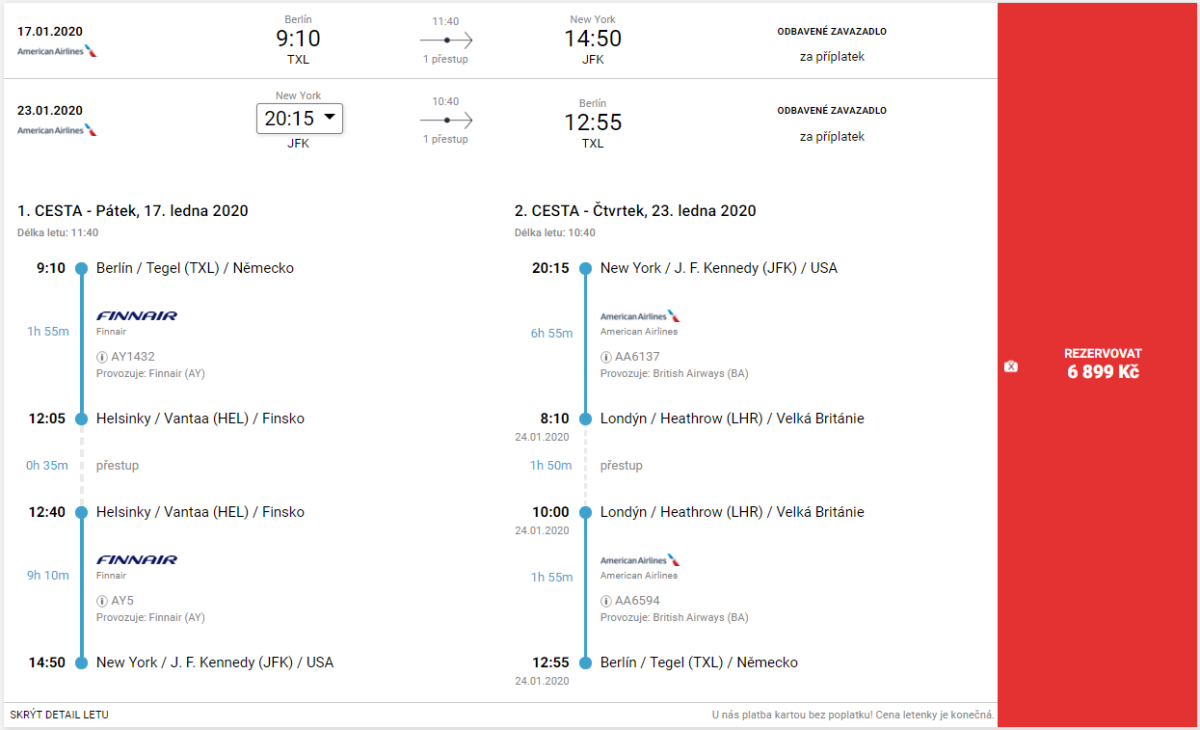Screen dimensions: 1200x730
Task: Click the 8:10 Londýn Heathrow timeline dot
Action: 586,419
